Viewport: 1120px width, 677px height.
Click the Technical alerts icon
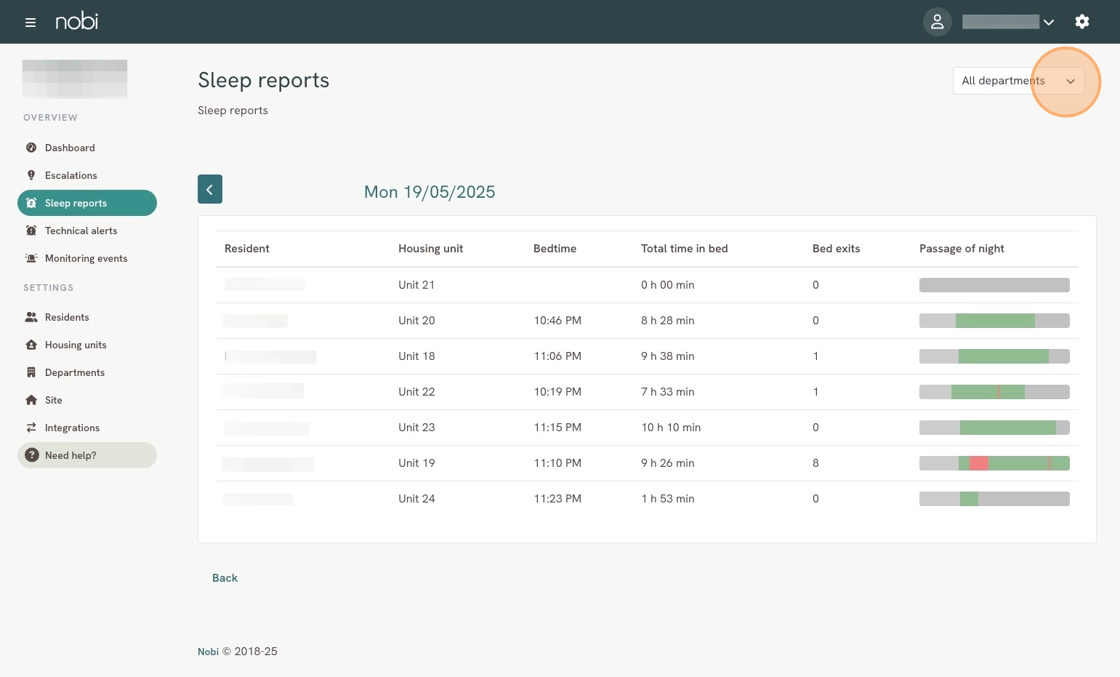pos(31,231)
